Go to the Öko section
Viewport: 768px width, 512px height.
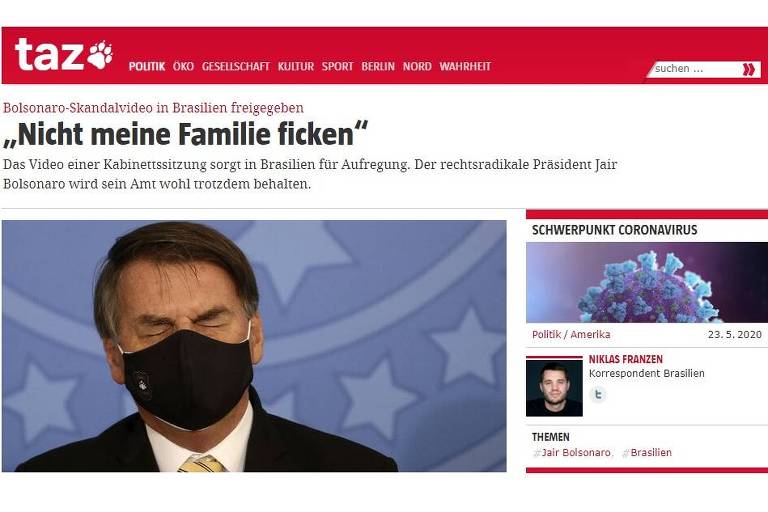click(183, 66)
